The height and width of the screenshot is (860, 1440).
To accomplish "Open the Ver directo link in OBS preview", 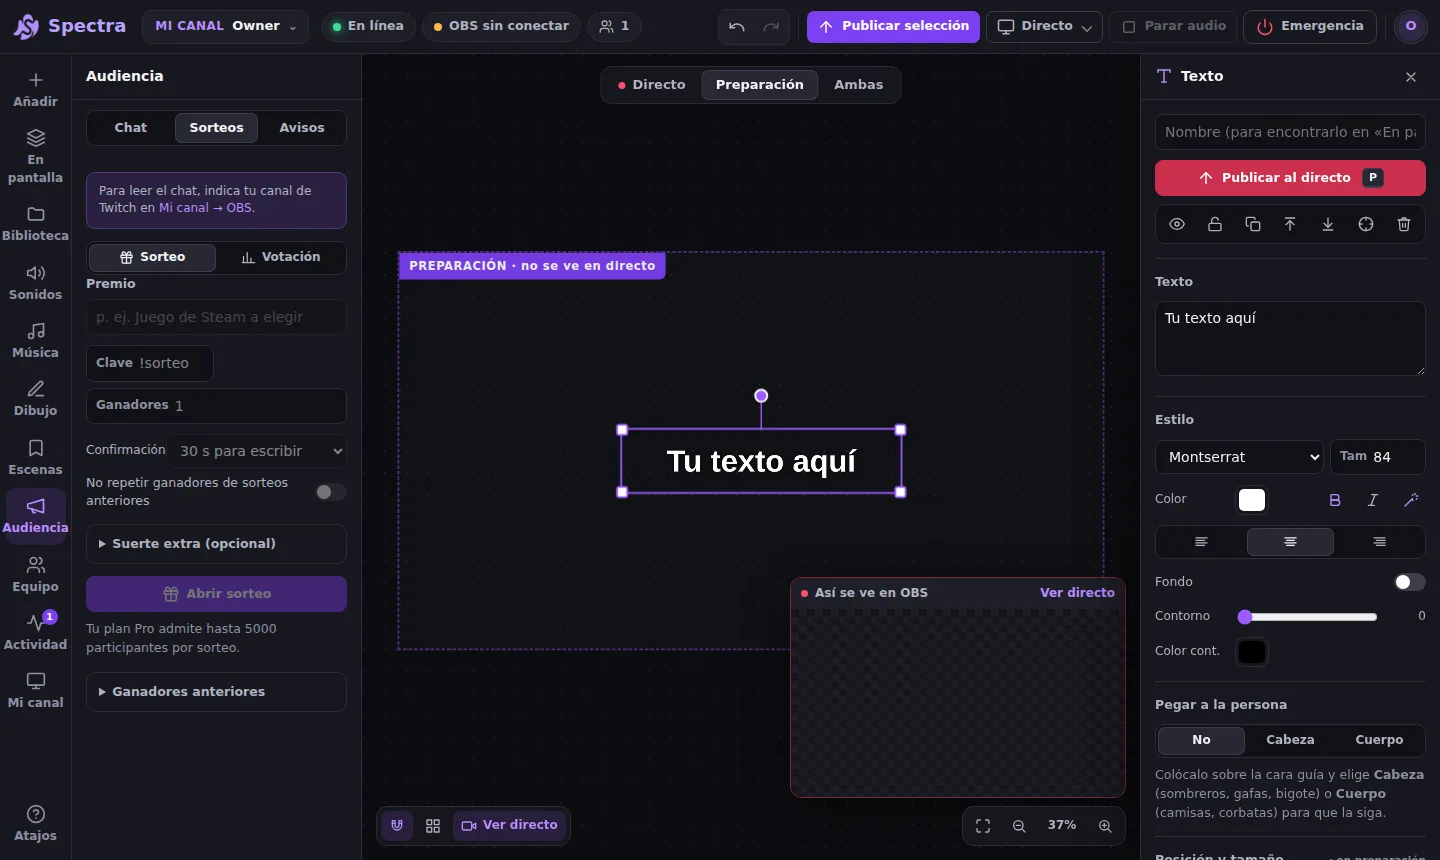I will click(1077, 593).
